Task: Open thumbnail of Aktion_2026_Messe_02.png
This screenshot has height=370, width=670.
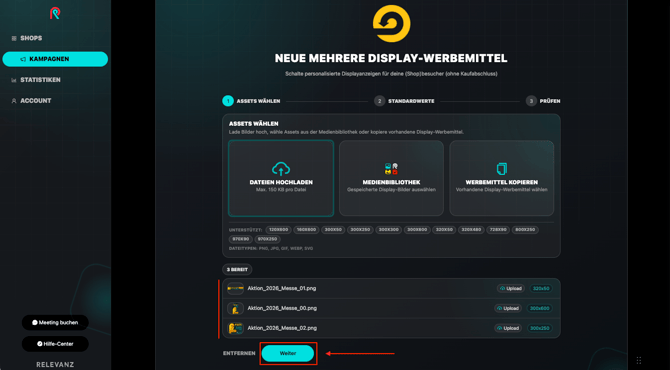Action: click(x=235, y=328)
